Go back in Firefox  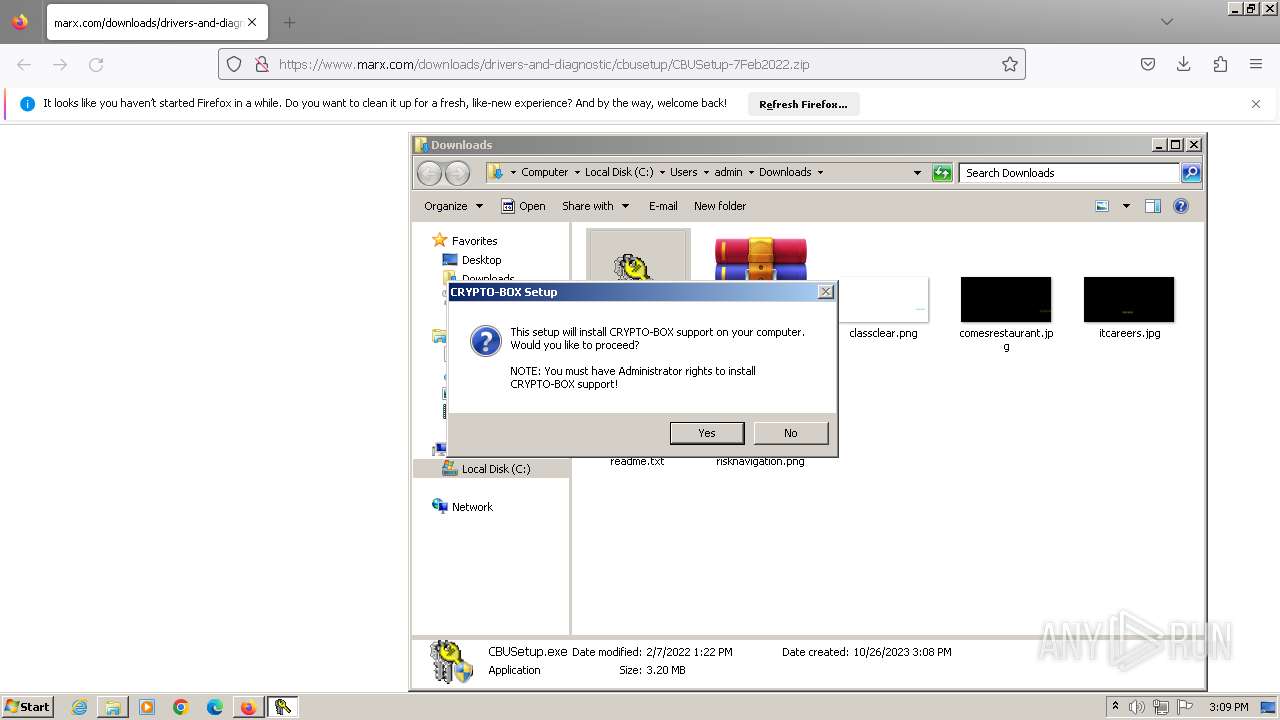24,64
